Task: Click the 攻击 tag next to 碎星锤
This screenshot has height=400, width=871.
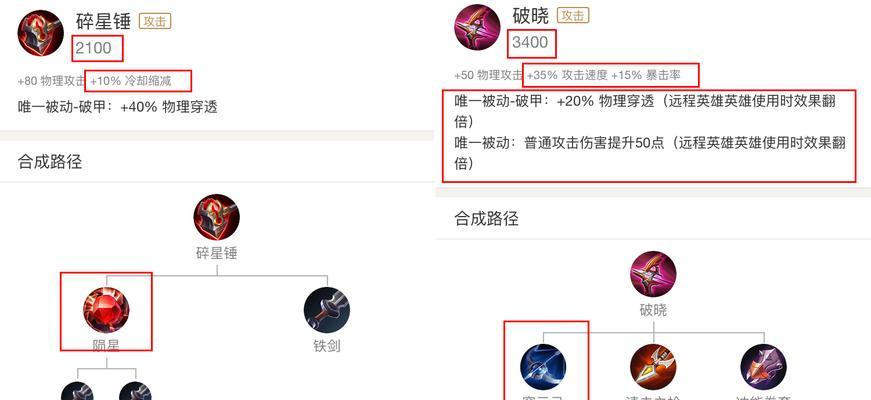Action: 155,21
